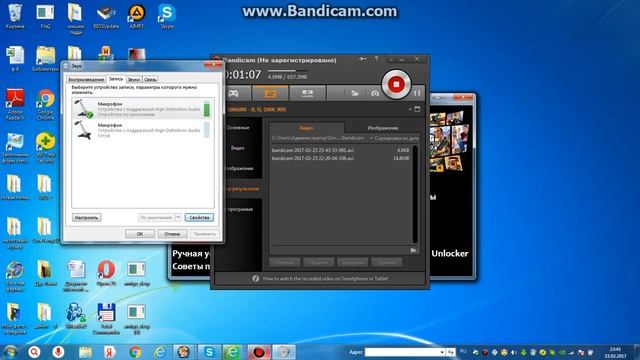Switch to Звуки tab in Sound dialog
Screen dimensions: 640x360
point(134,80)
